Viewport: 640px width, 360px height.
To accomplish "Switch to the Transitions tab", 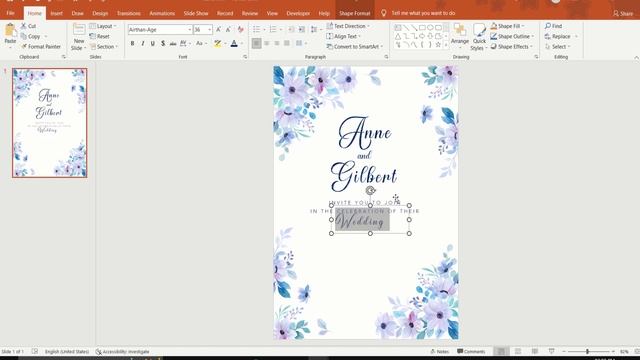I will (x=129, y=13).
